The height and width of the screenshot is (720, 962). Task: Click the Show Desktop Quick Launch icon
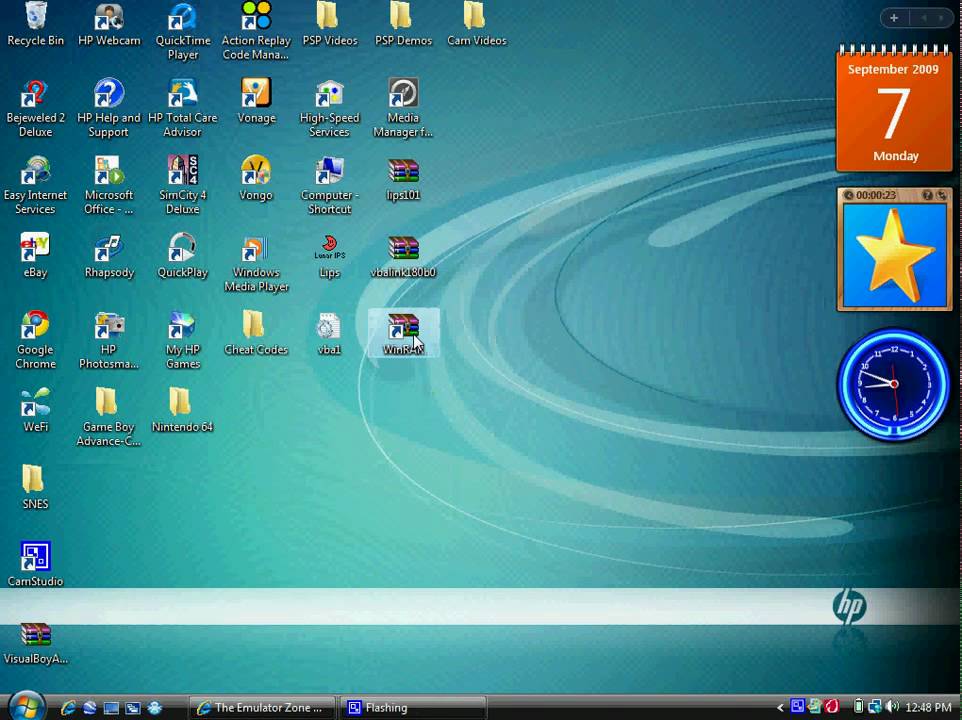coord(111,708)
